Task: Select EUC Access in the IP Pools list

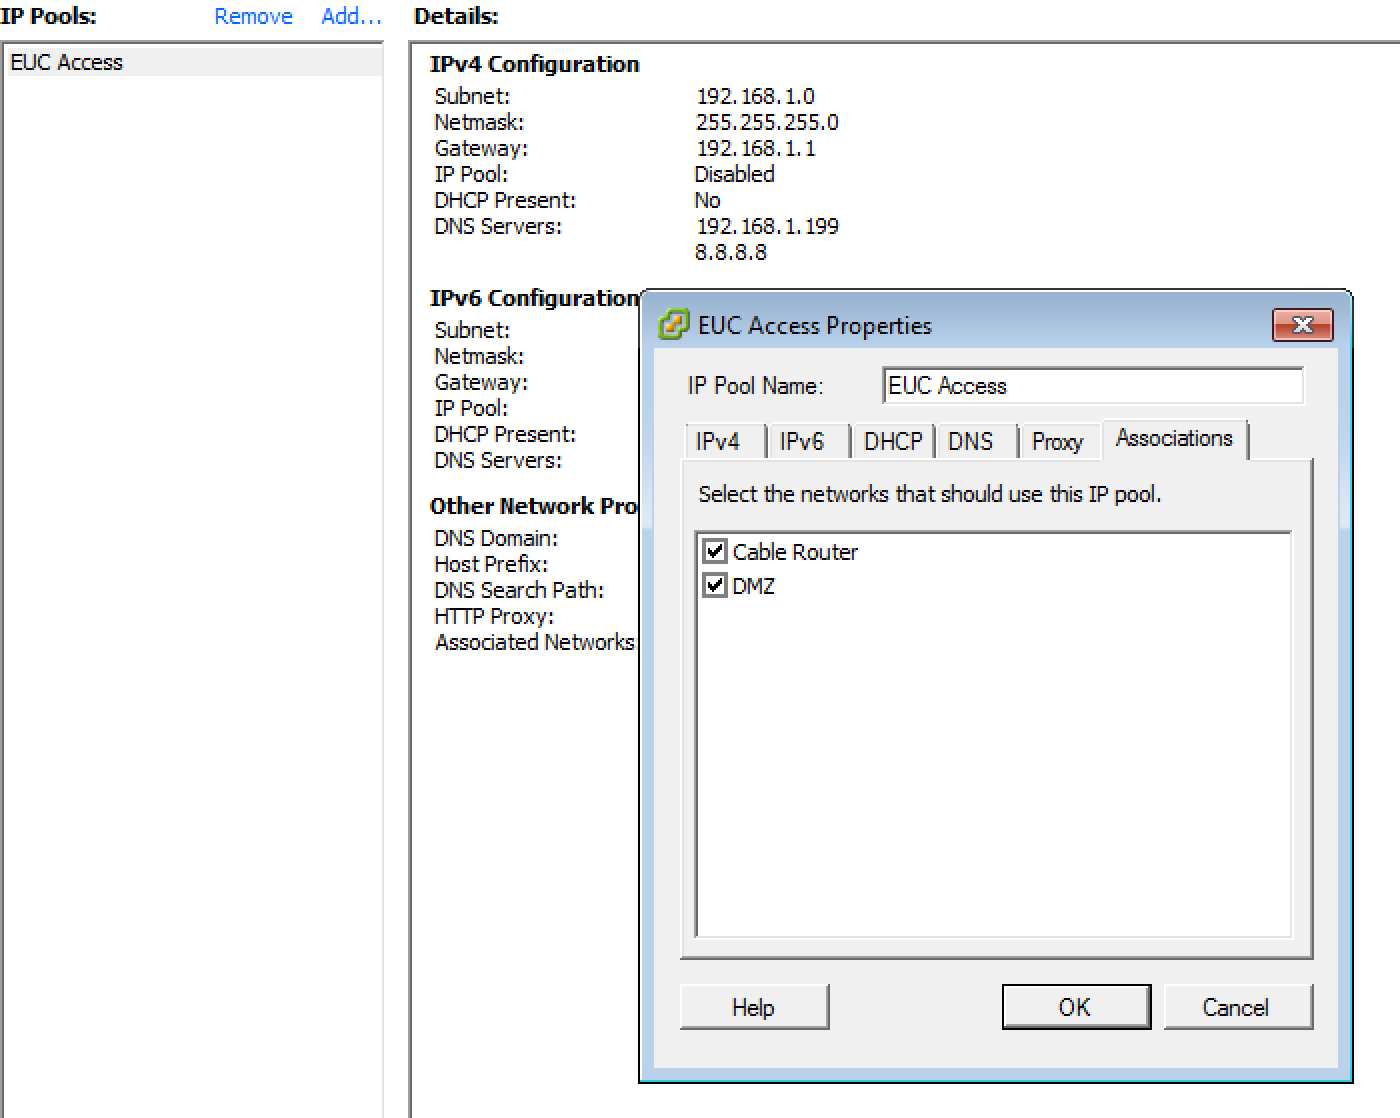Action: point(67,62)
